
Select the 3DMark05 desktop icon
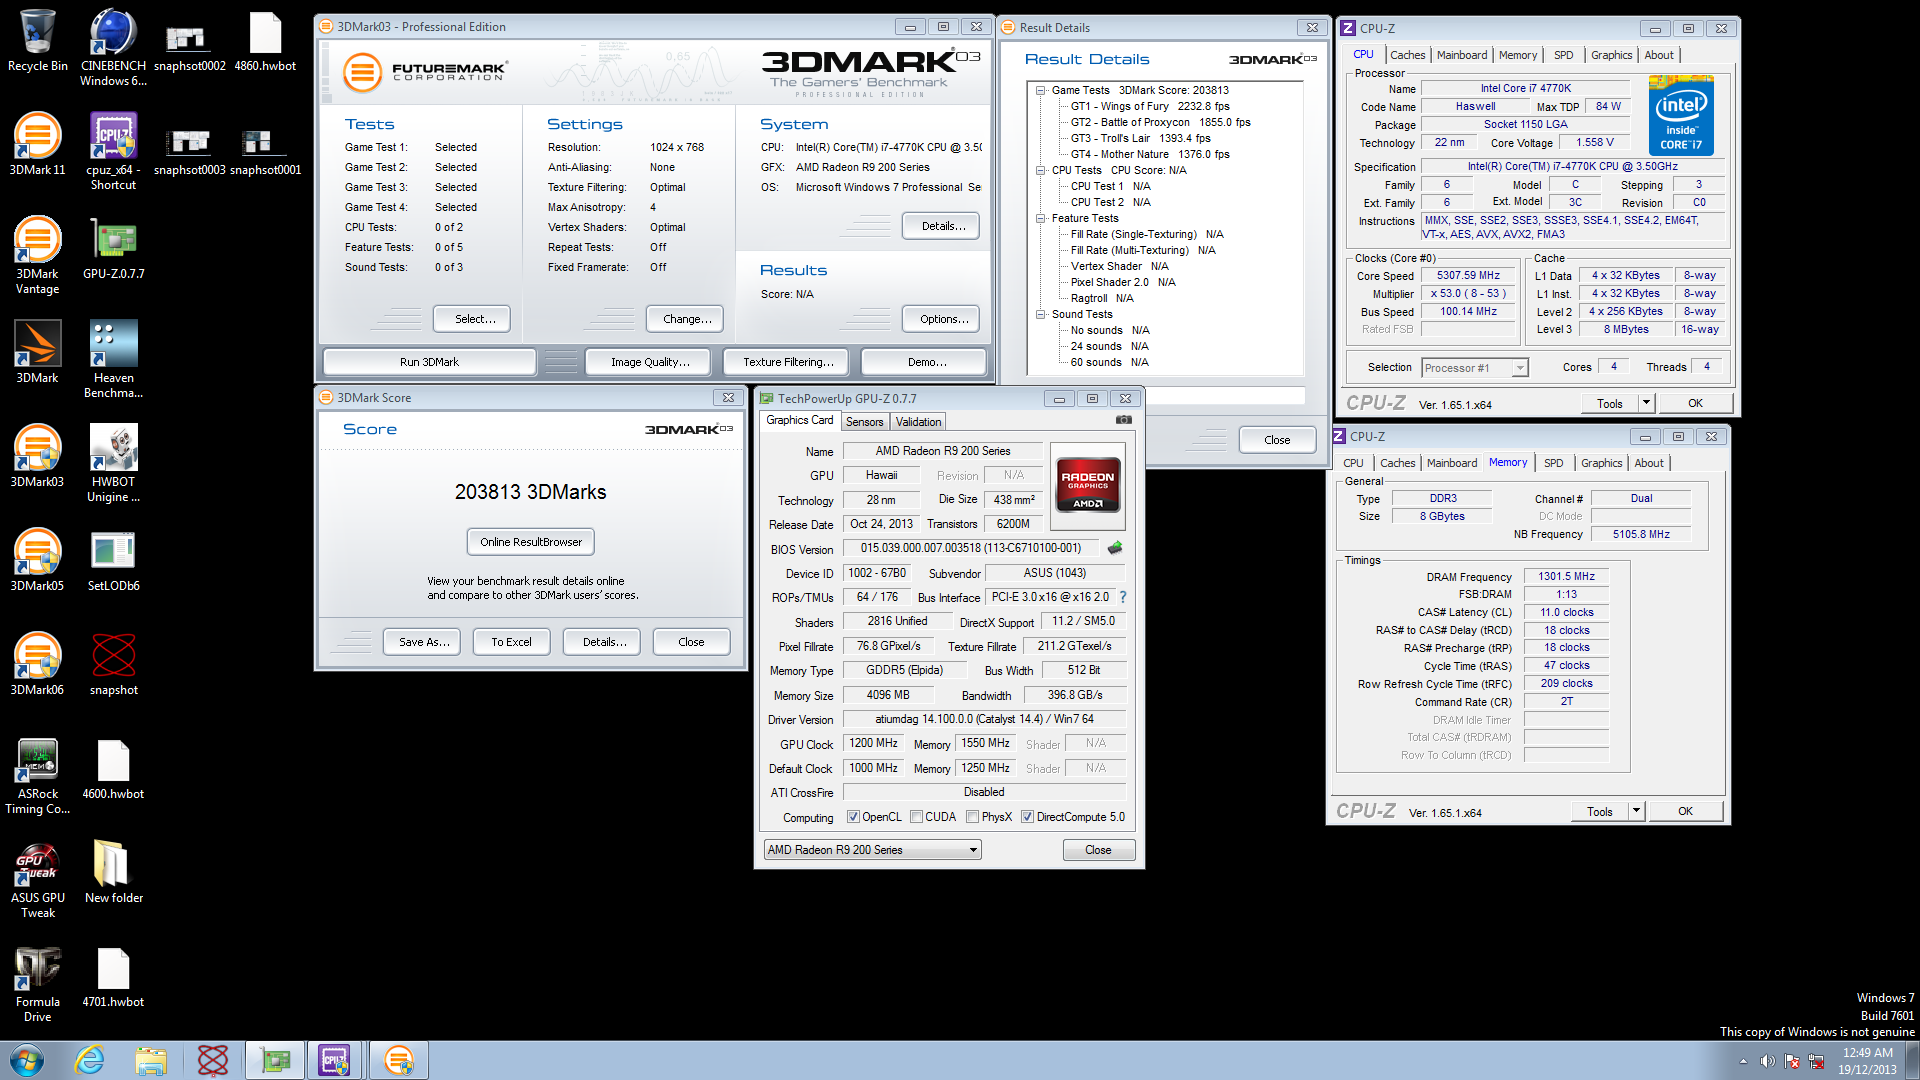point(38,560)
